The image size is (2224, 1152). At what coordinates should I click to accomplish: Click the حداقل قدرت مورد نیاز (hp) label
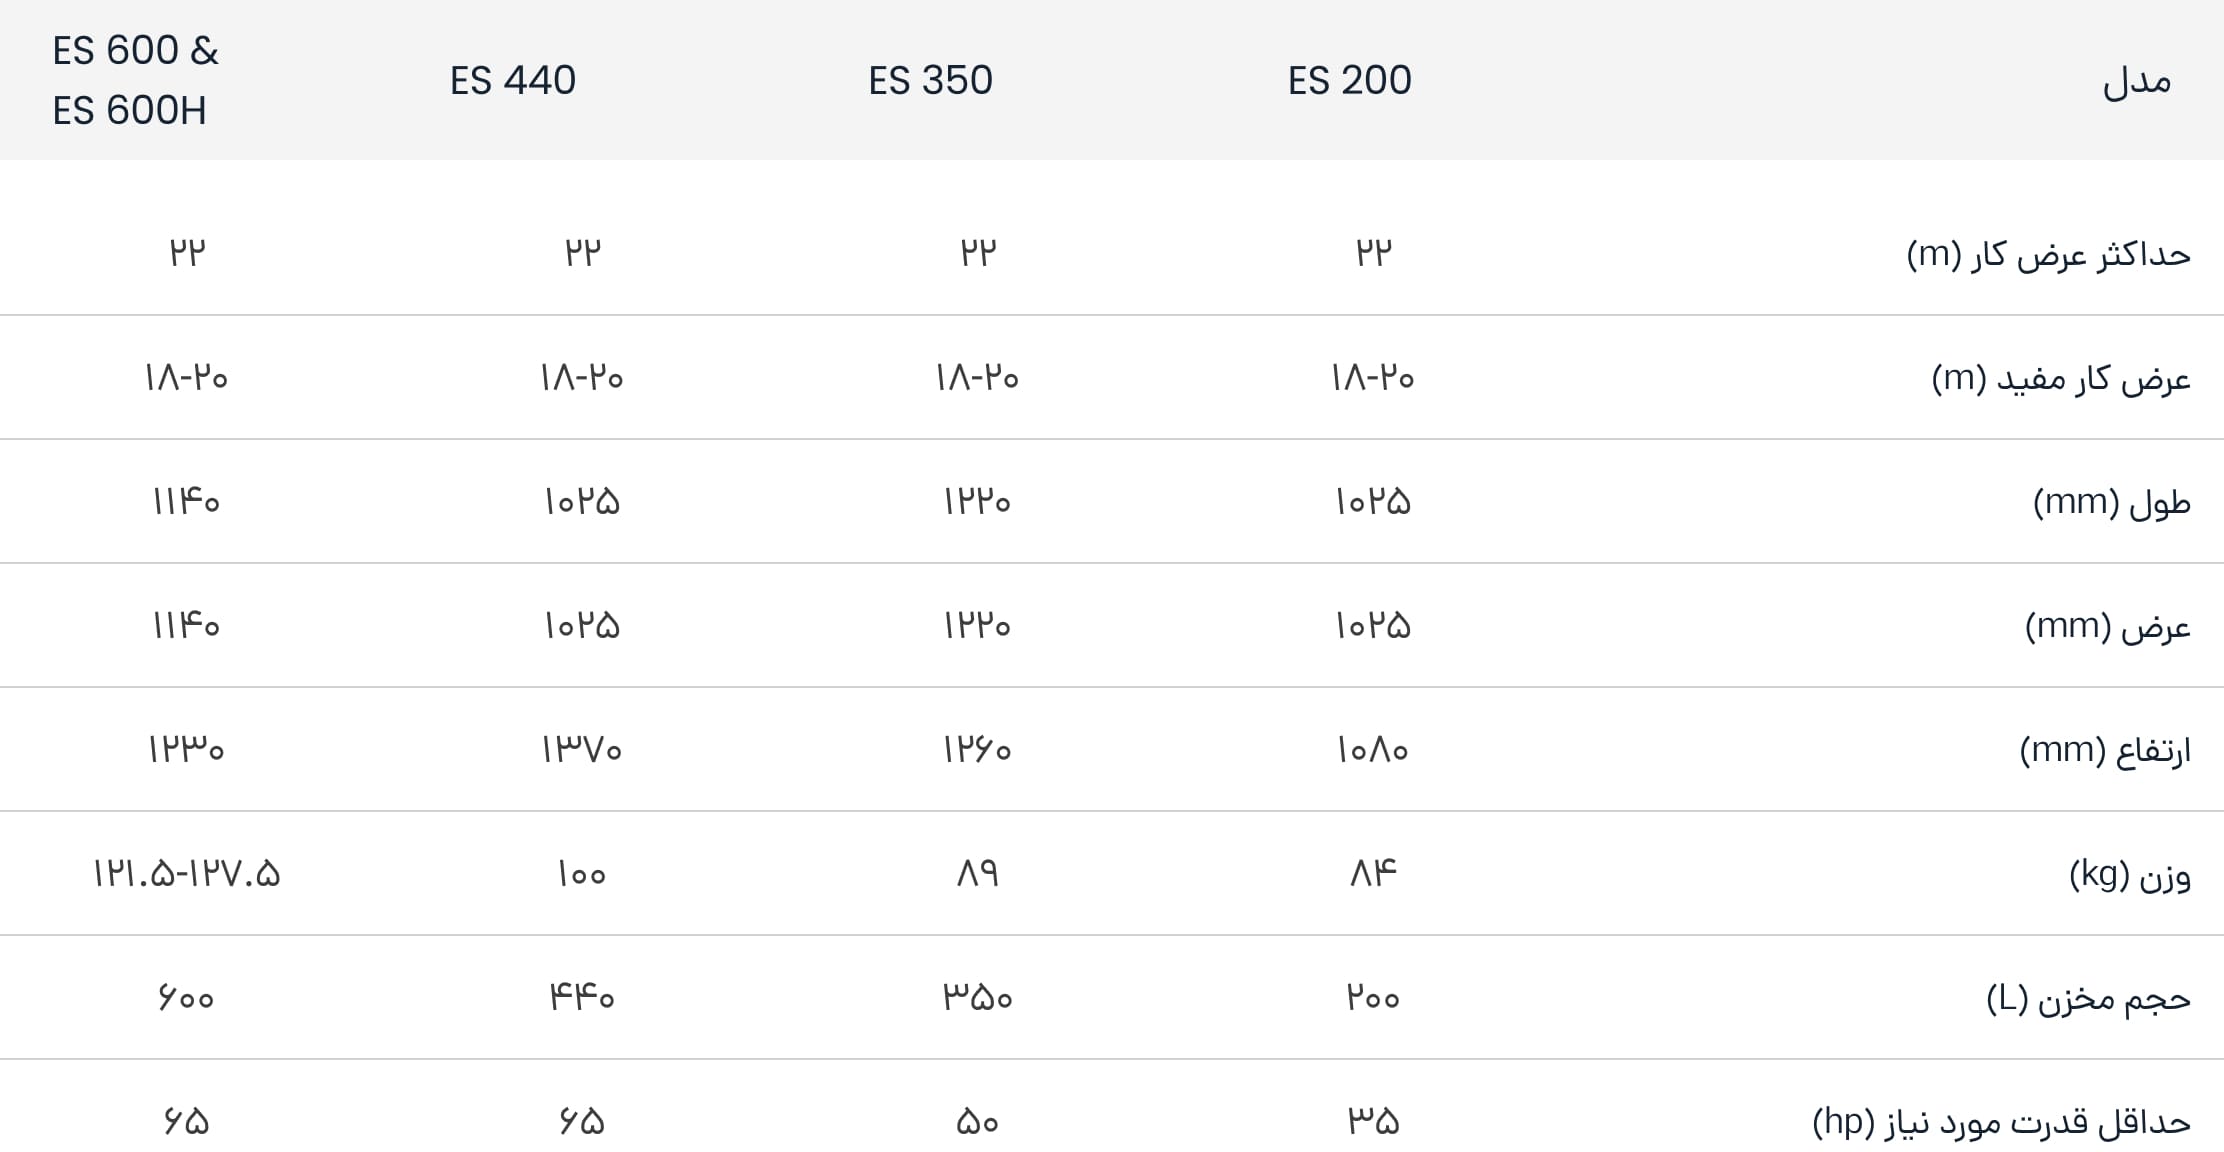[x=2001, y=1123]
